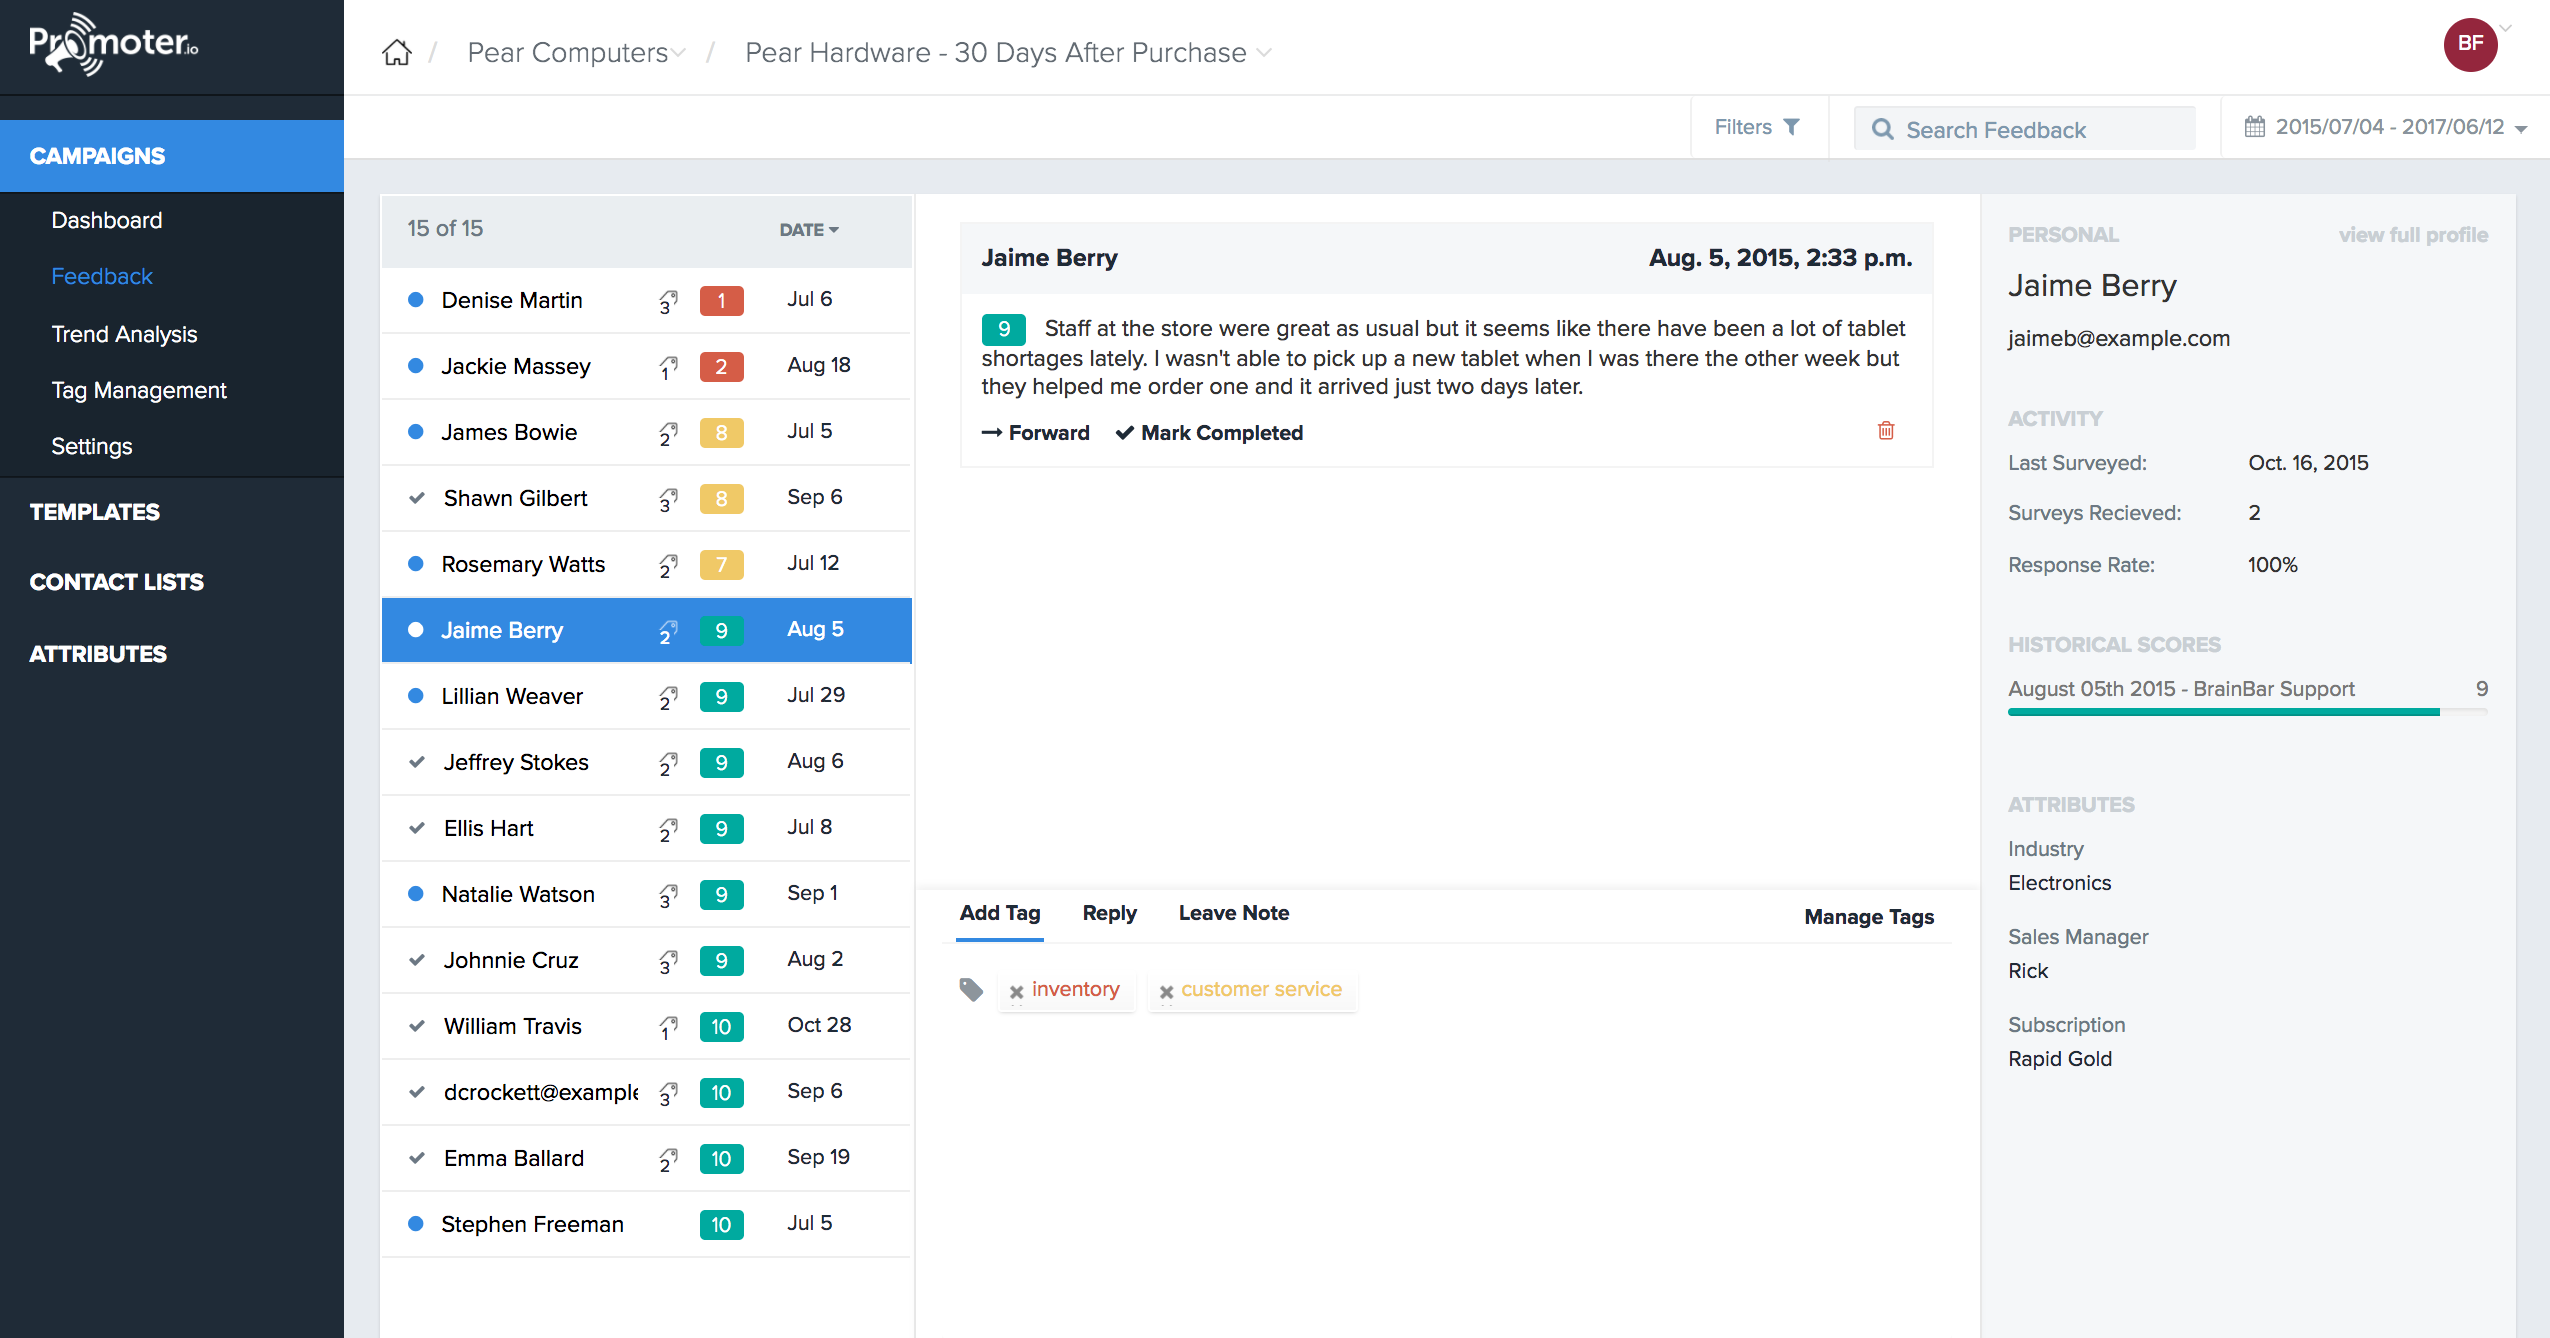Screen dimensions: 2550x1338
Task: Click the jaimeb@example.com email address
Action: point(2119,338)
